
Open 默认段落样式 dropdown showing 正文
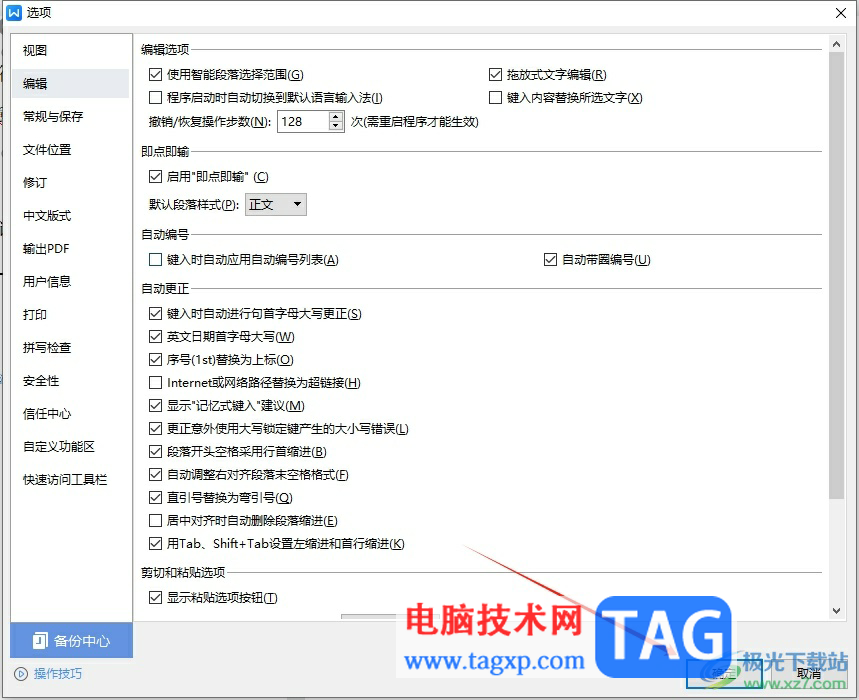pos(276,204)
